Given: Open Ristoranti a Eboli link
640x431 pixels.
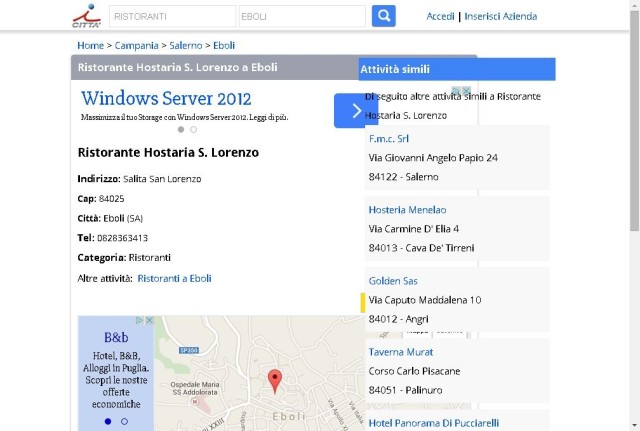Looking at the screenshot, I should 174,278.
